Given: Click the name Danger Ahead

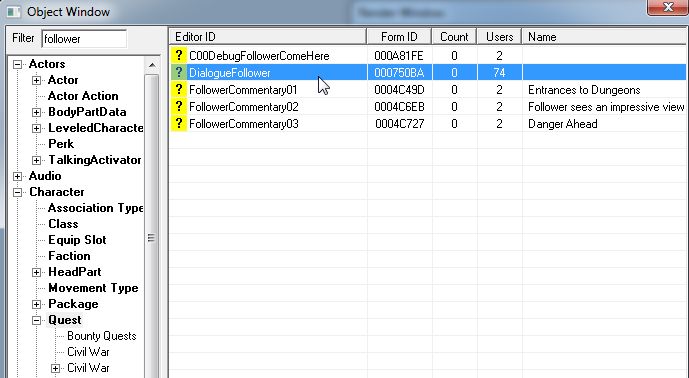Looking at the screenshot, I should pyautogui.click(x=562, y=124).
